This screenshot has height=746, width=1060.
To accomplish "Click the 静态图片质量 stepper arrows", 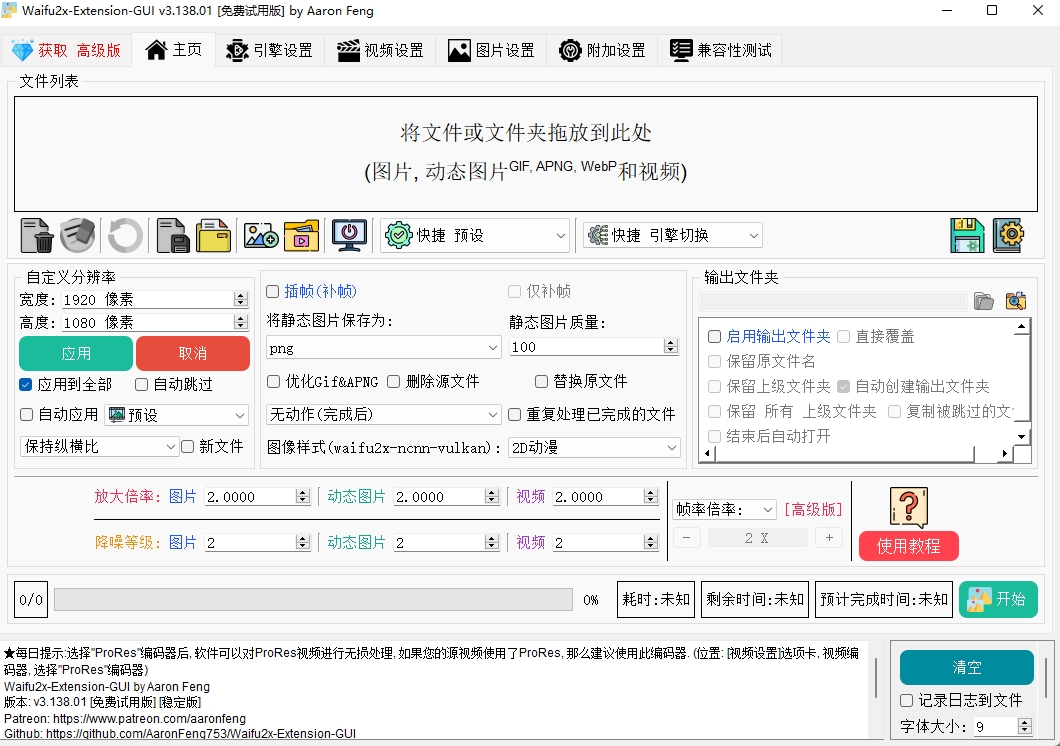I will point(671,347).
